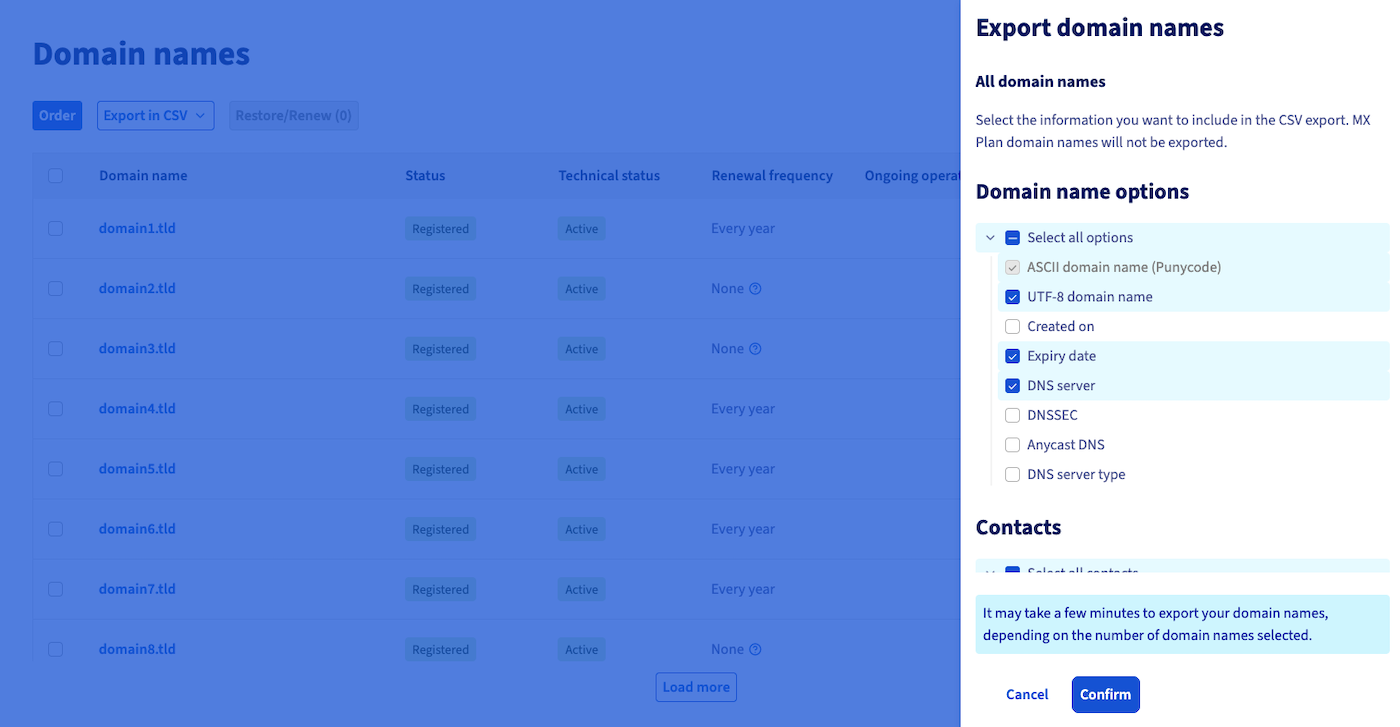Click the Confirm button to export
Image resolution: width=1400 pixels, height=727 pixels.
1105,694
